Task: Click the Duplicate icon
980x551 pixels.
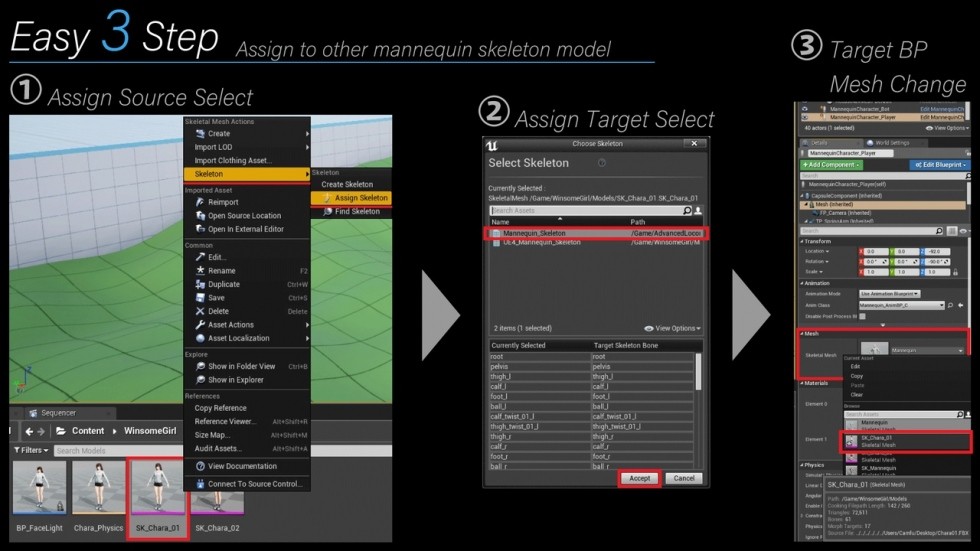Action: pyautogui.click(x=200, y=284)
